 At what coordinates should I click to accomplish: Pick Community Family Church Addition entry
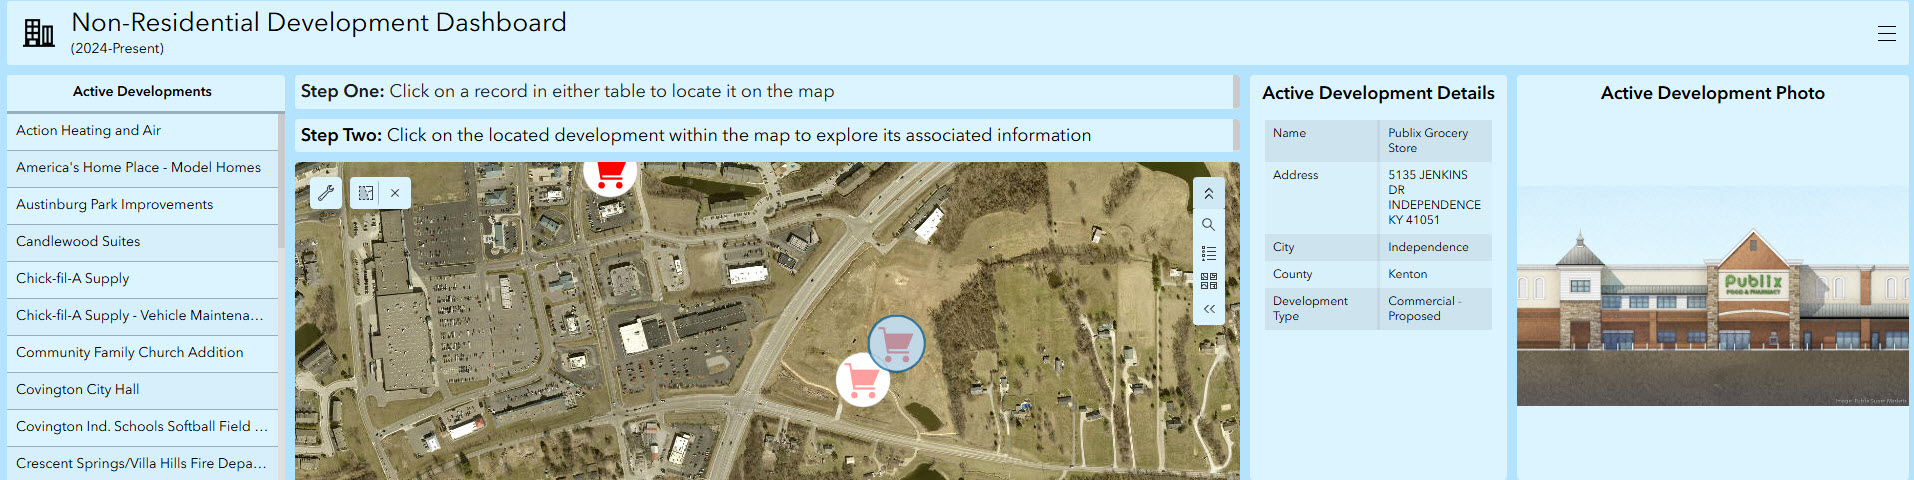pyautogui.click(x=130, y=352)
